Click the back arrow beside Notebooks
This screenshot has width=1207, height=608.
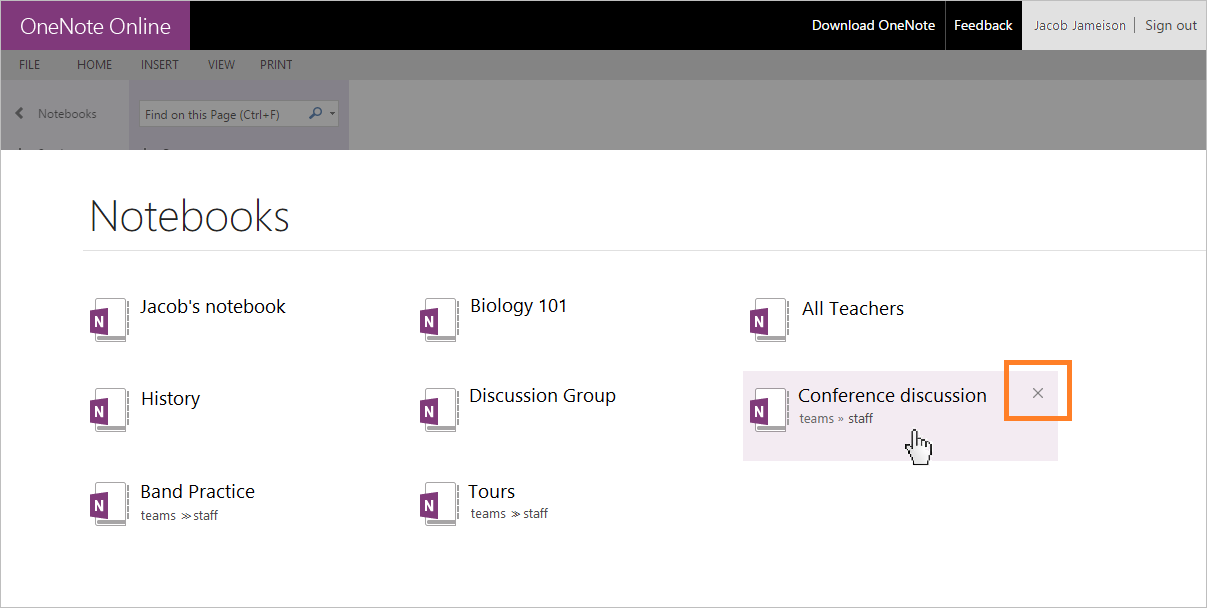[x=20, y=114]
